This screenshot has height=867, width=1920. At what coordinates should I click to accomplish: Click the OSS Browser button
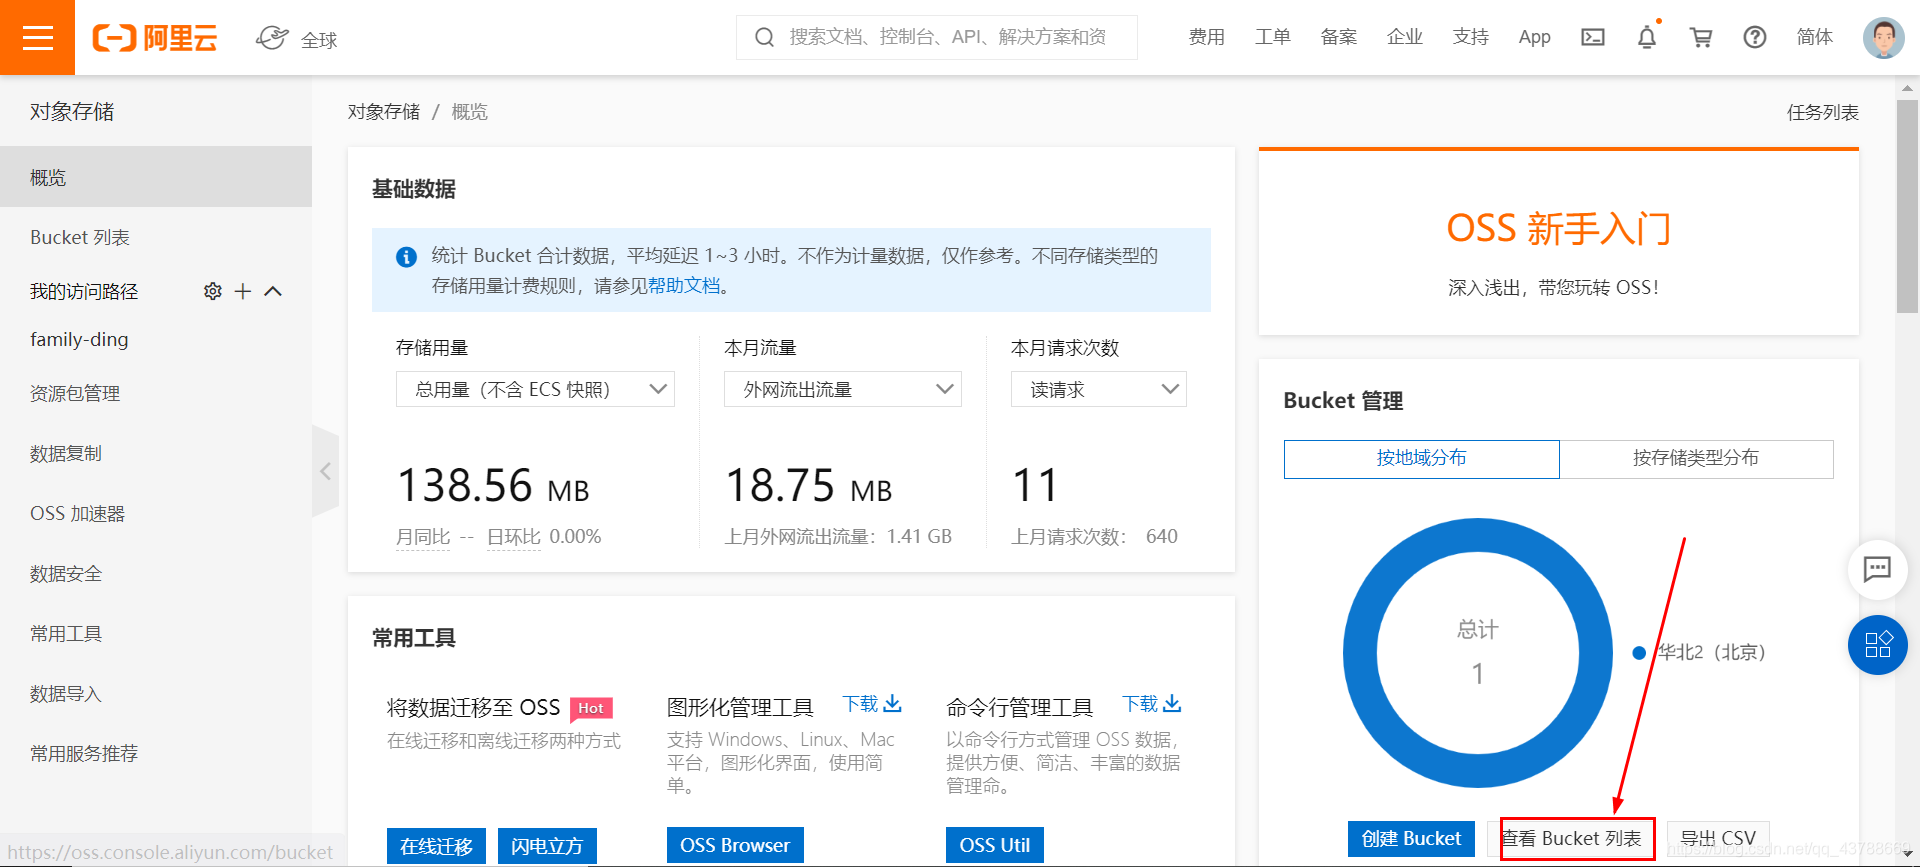(735, 846)
